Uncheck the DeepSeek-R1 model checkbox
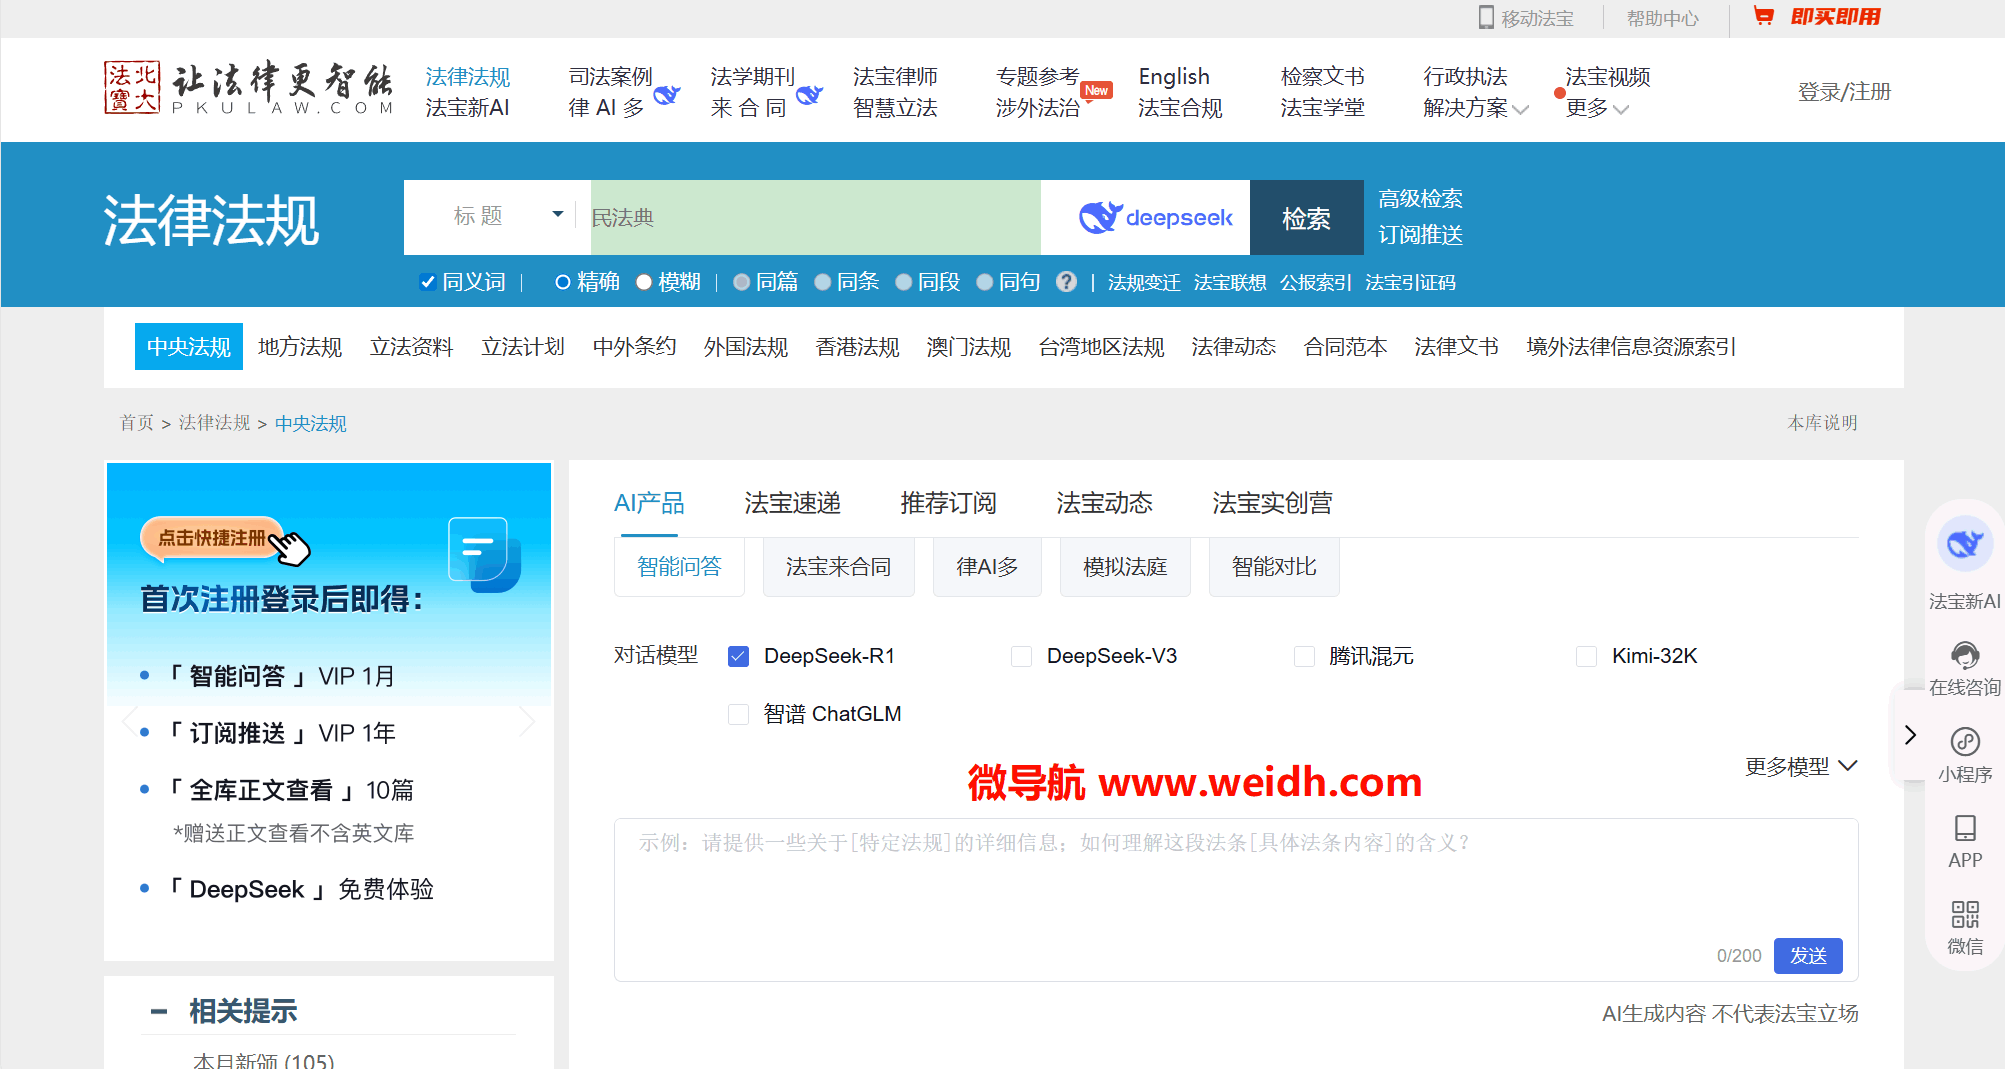The image size is (2005, 1069). coord(738,656)
